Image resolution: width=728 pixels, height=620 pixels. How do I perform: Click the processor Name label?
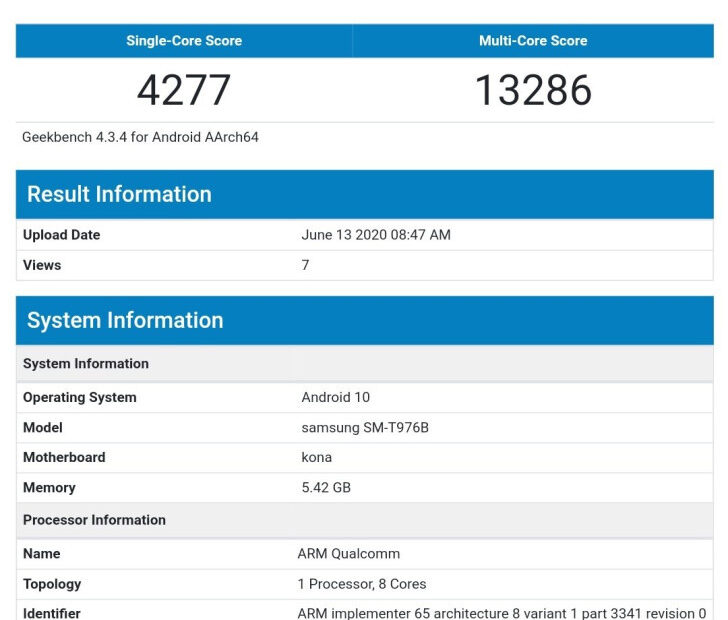click(x=41, y=554)
